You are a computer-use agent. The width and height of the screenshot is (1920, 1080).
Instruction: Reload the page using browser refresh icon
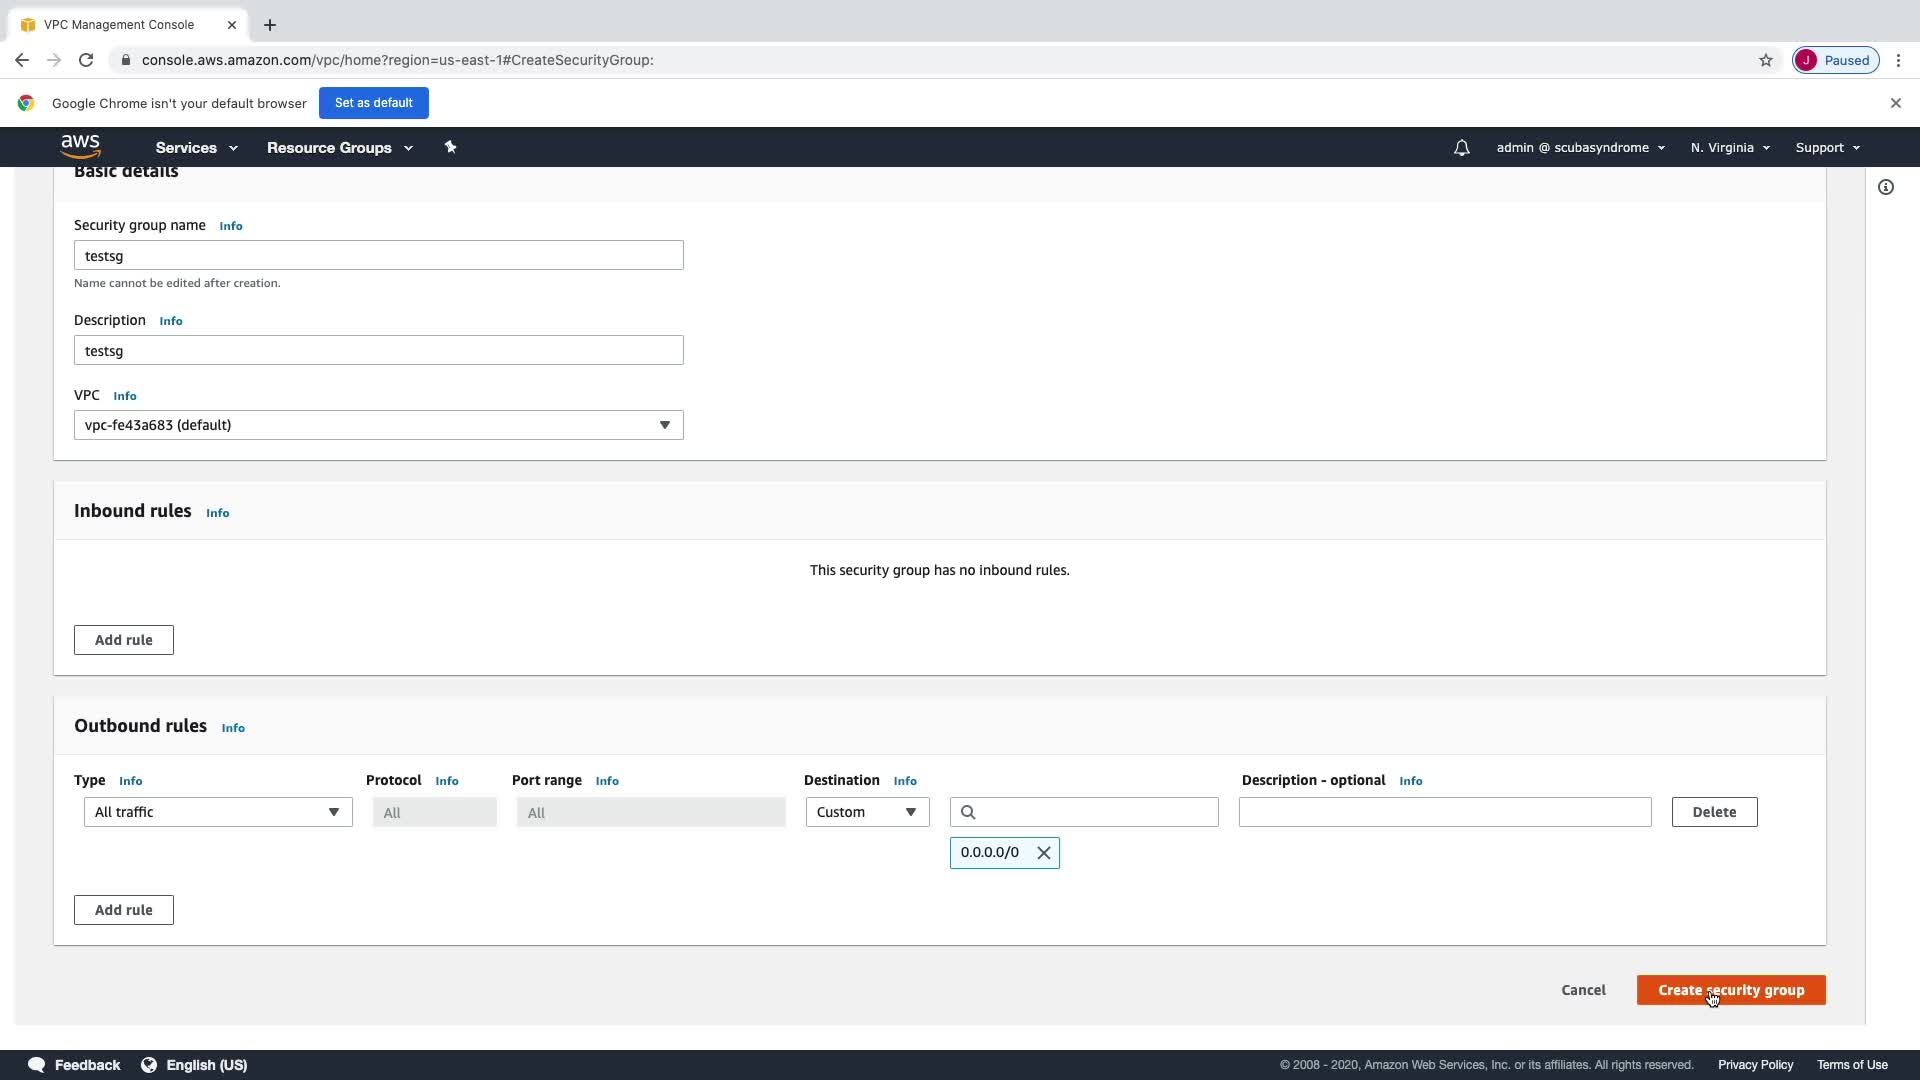(x=86, y=60)
